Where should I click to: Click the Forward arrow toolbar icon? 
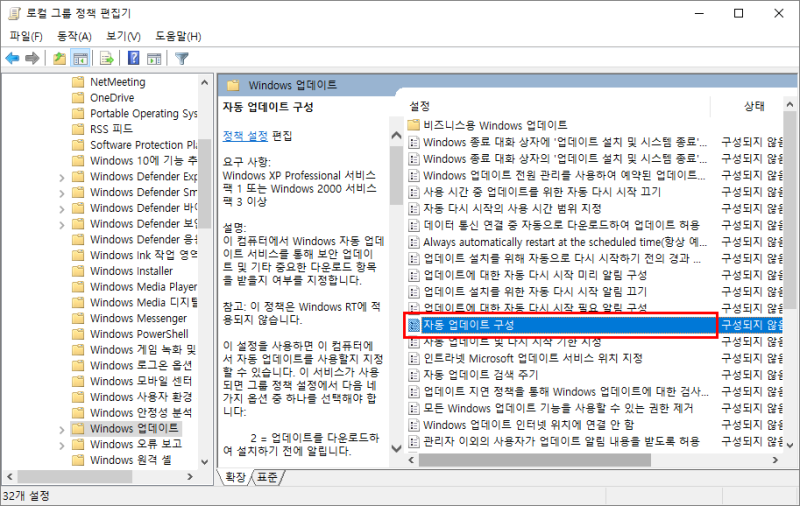[32, 59]
